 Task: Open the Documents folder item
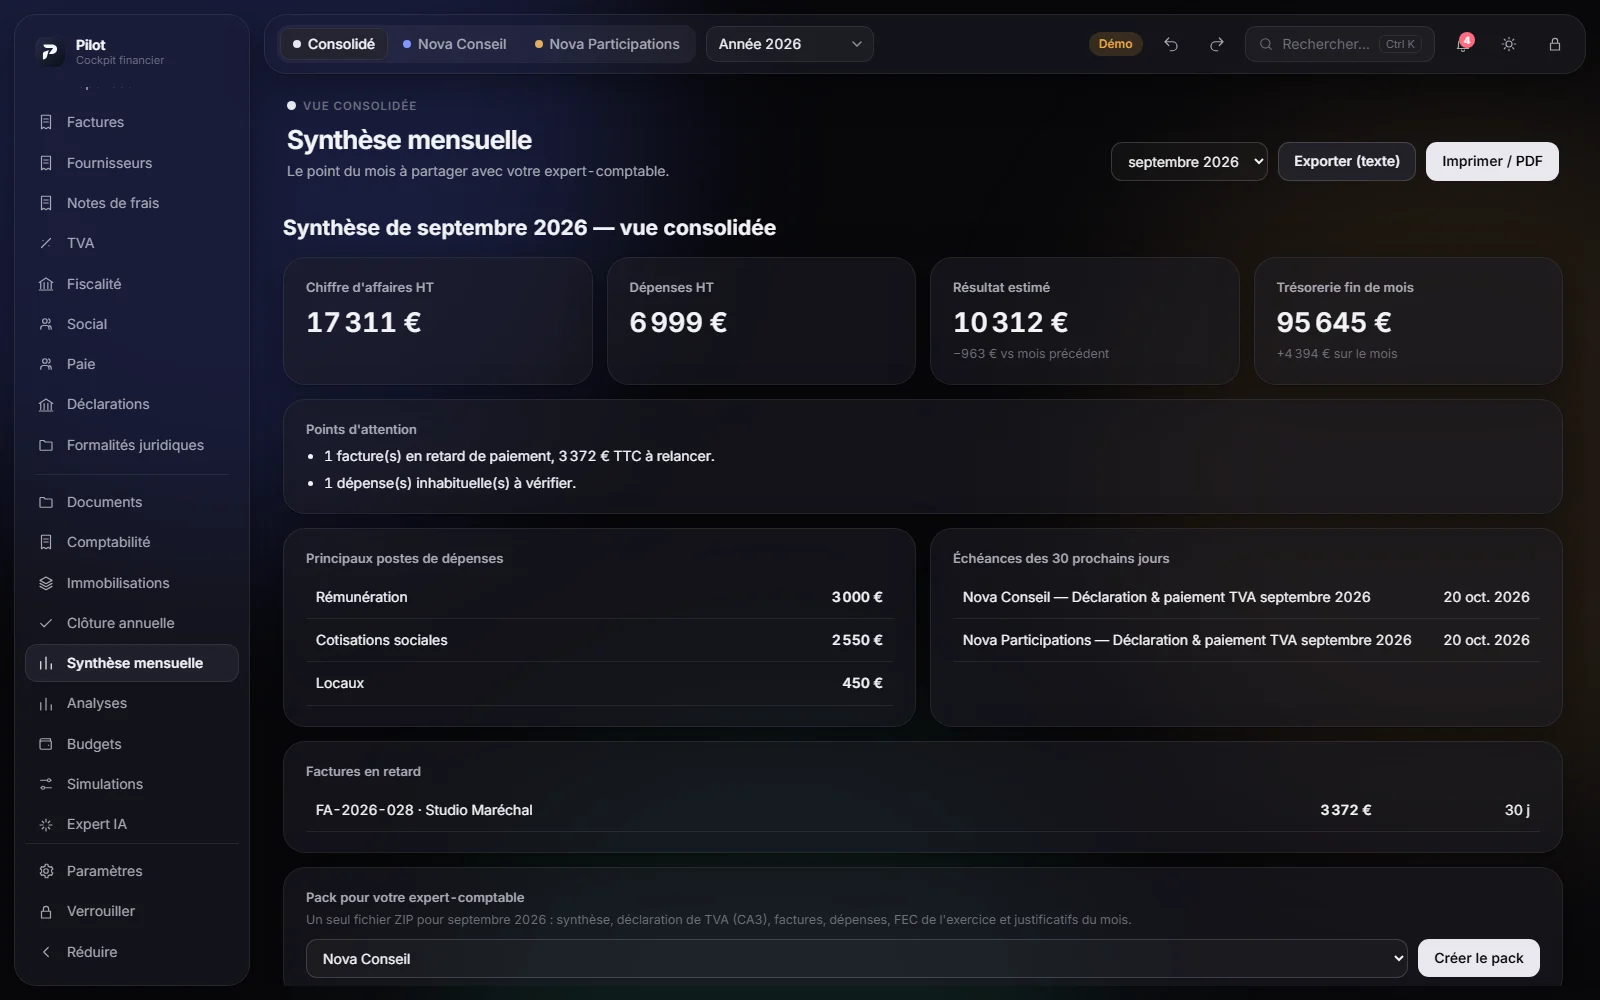[x=131, y=502]
